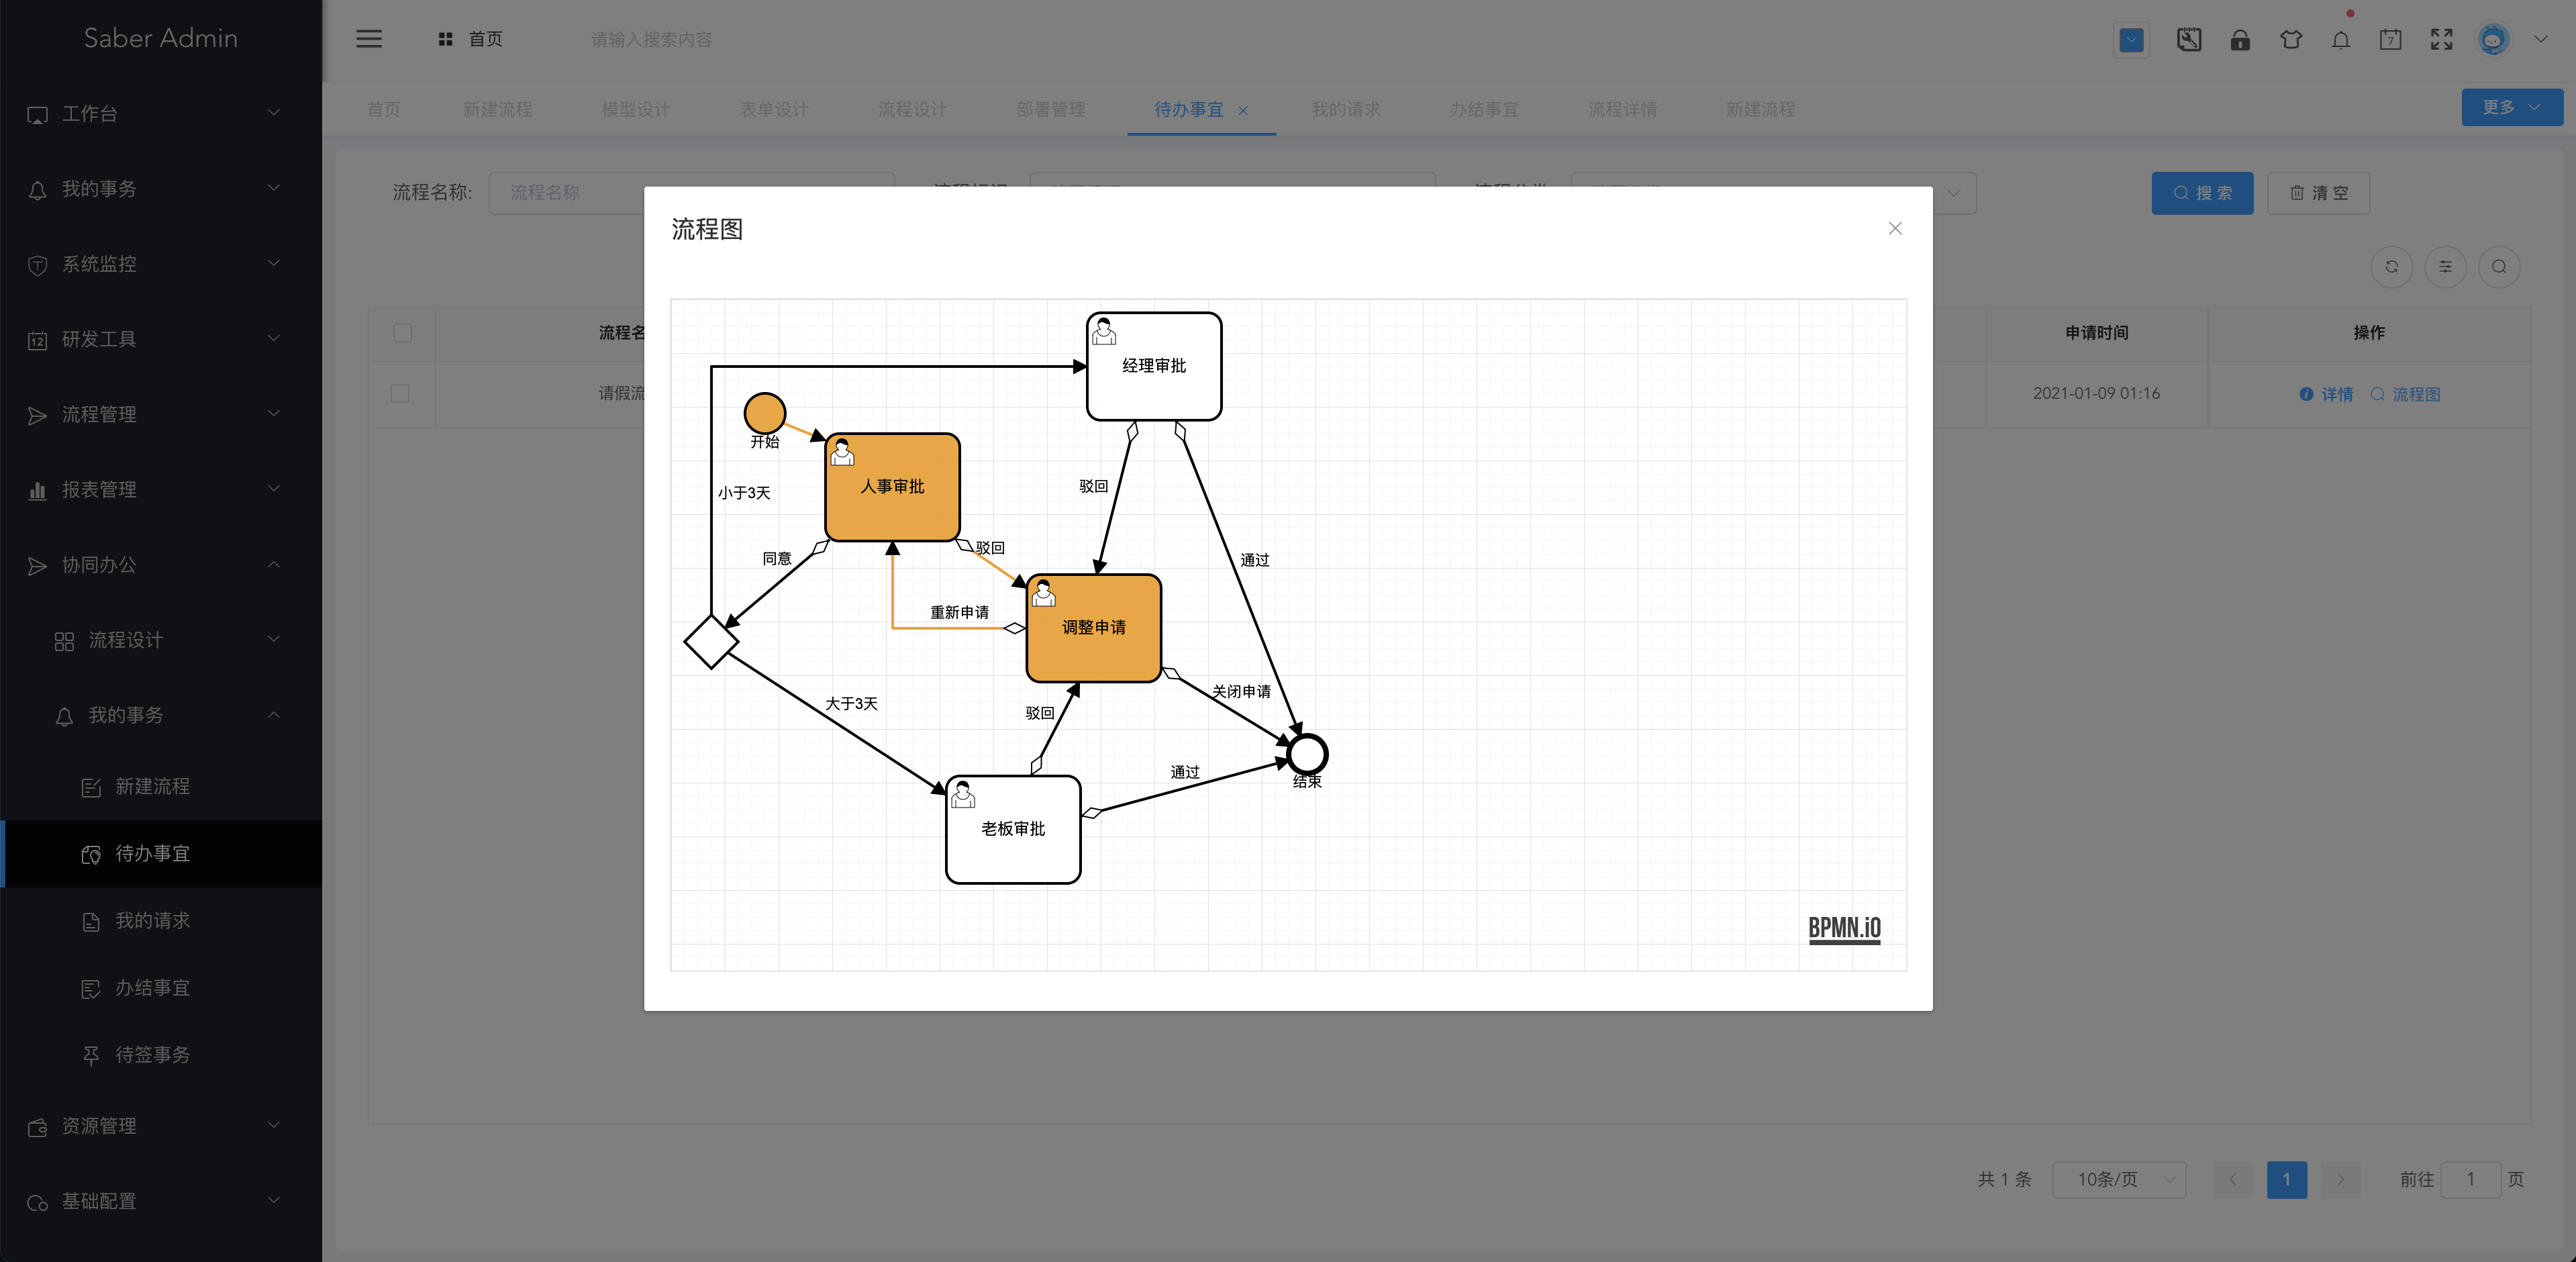Tick the 请假流程 row checkbox

(400, 393)
